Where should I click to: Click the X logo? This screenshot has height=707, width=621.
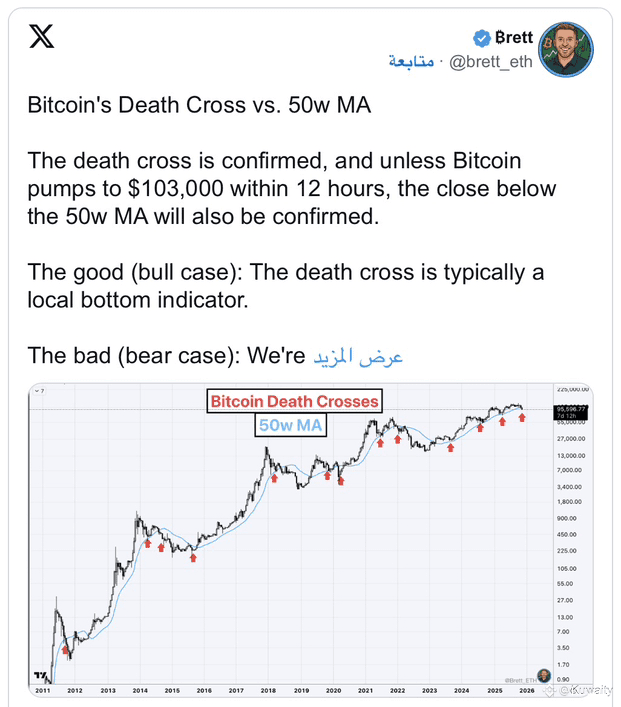[42, 37]
